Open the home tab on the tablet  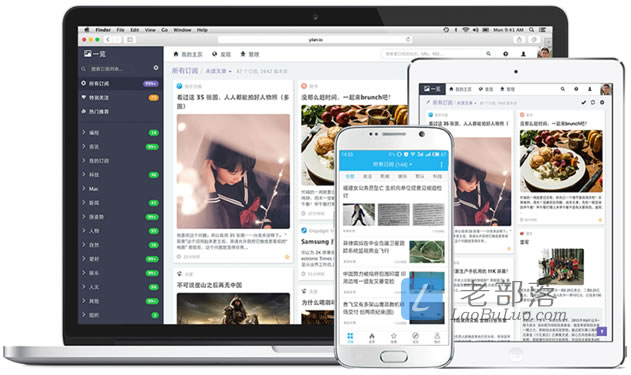[x=460, y=89]
